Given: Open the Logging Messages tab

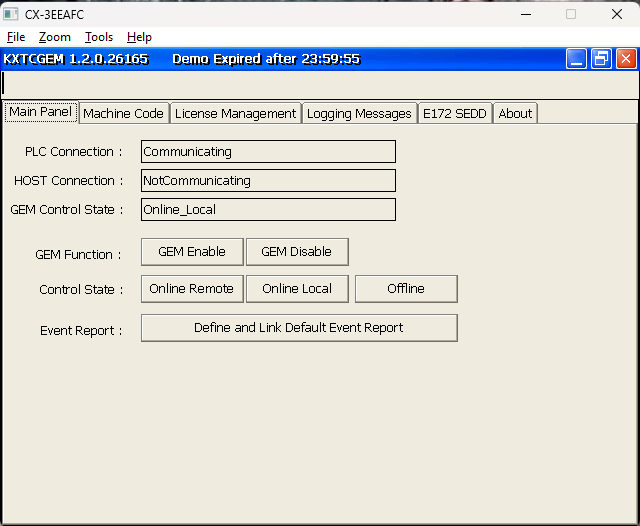Looking at the screenshot, I should coord(359,113).
